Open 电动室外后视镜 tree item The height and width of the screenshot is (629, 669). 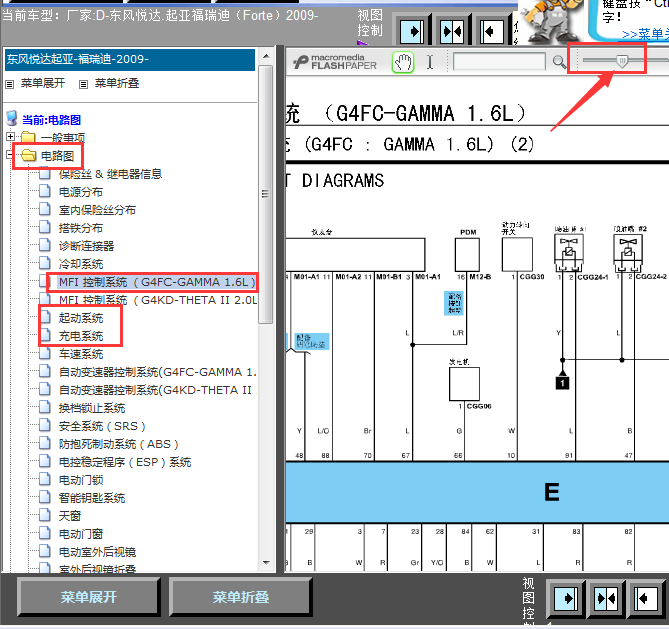(x=97, y=552)
